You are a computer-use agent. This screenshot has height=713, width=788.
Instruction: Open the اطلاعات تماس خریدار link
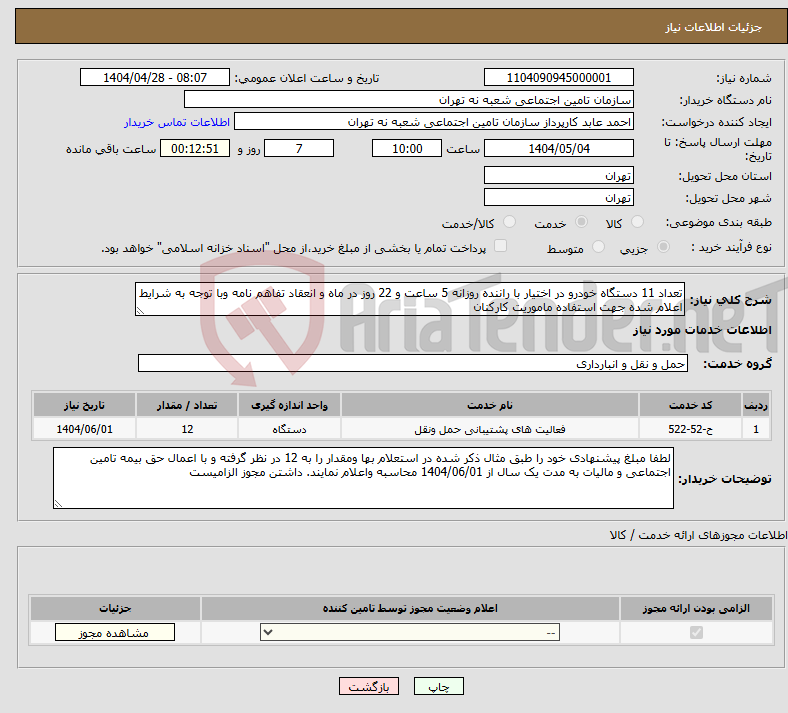click(x=177, y=122)
